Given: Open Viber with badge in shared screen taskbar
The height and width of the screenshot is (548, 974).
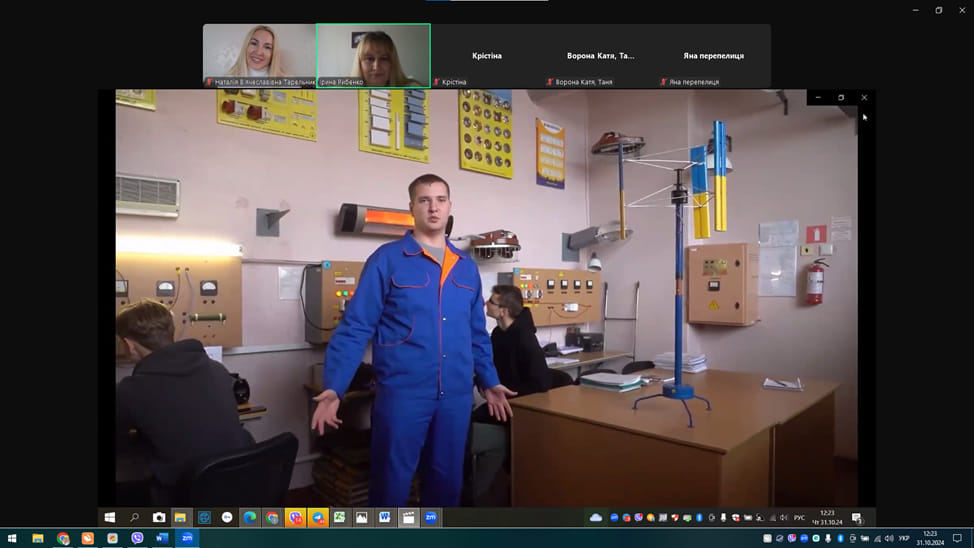Looking at the screenshot, I should [x=295, y=517].
